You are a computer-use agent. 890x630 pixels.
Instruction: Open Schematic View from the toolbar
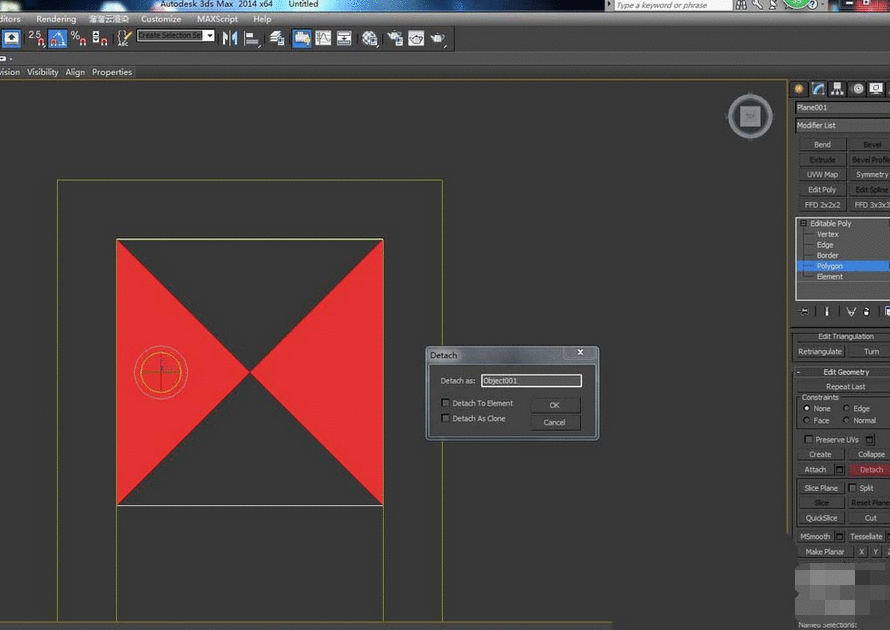pos(343,38)
